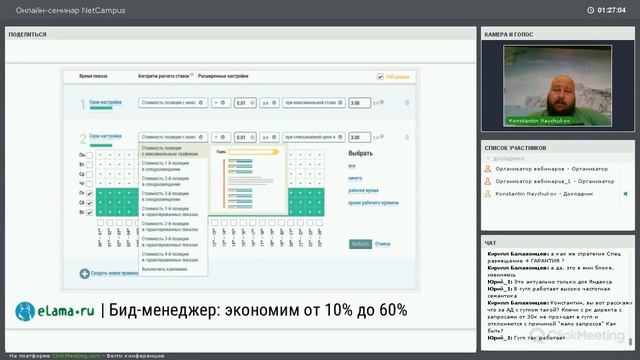Open rule 1 Стоимость позиции dropdown
This screenshot has height=360, width=640.
173,103
